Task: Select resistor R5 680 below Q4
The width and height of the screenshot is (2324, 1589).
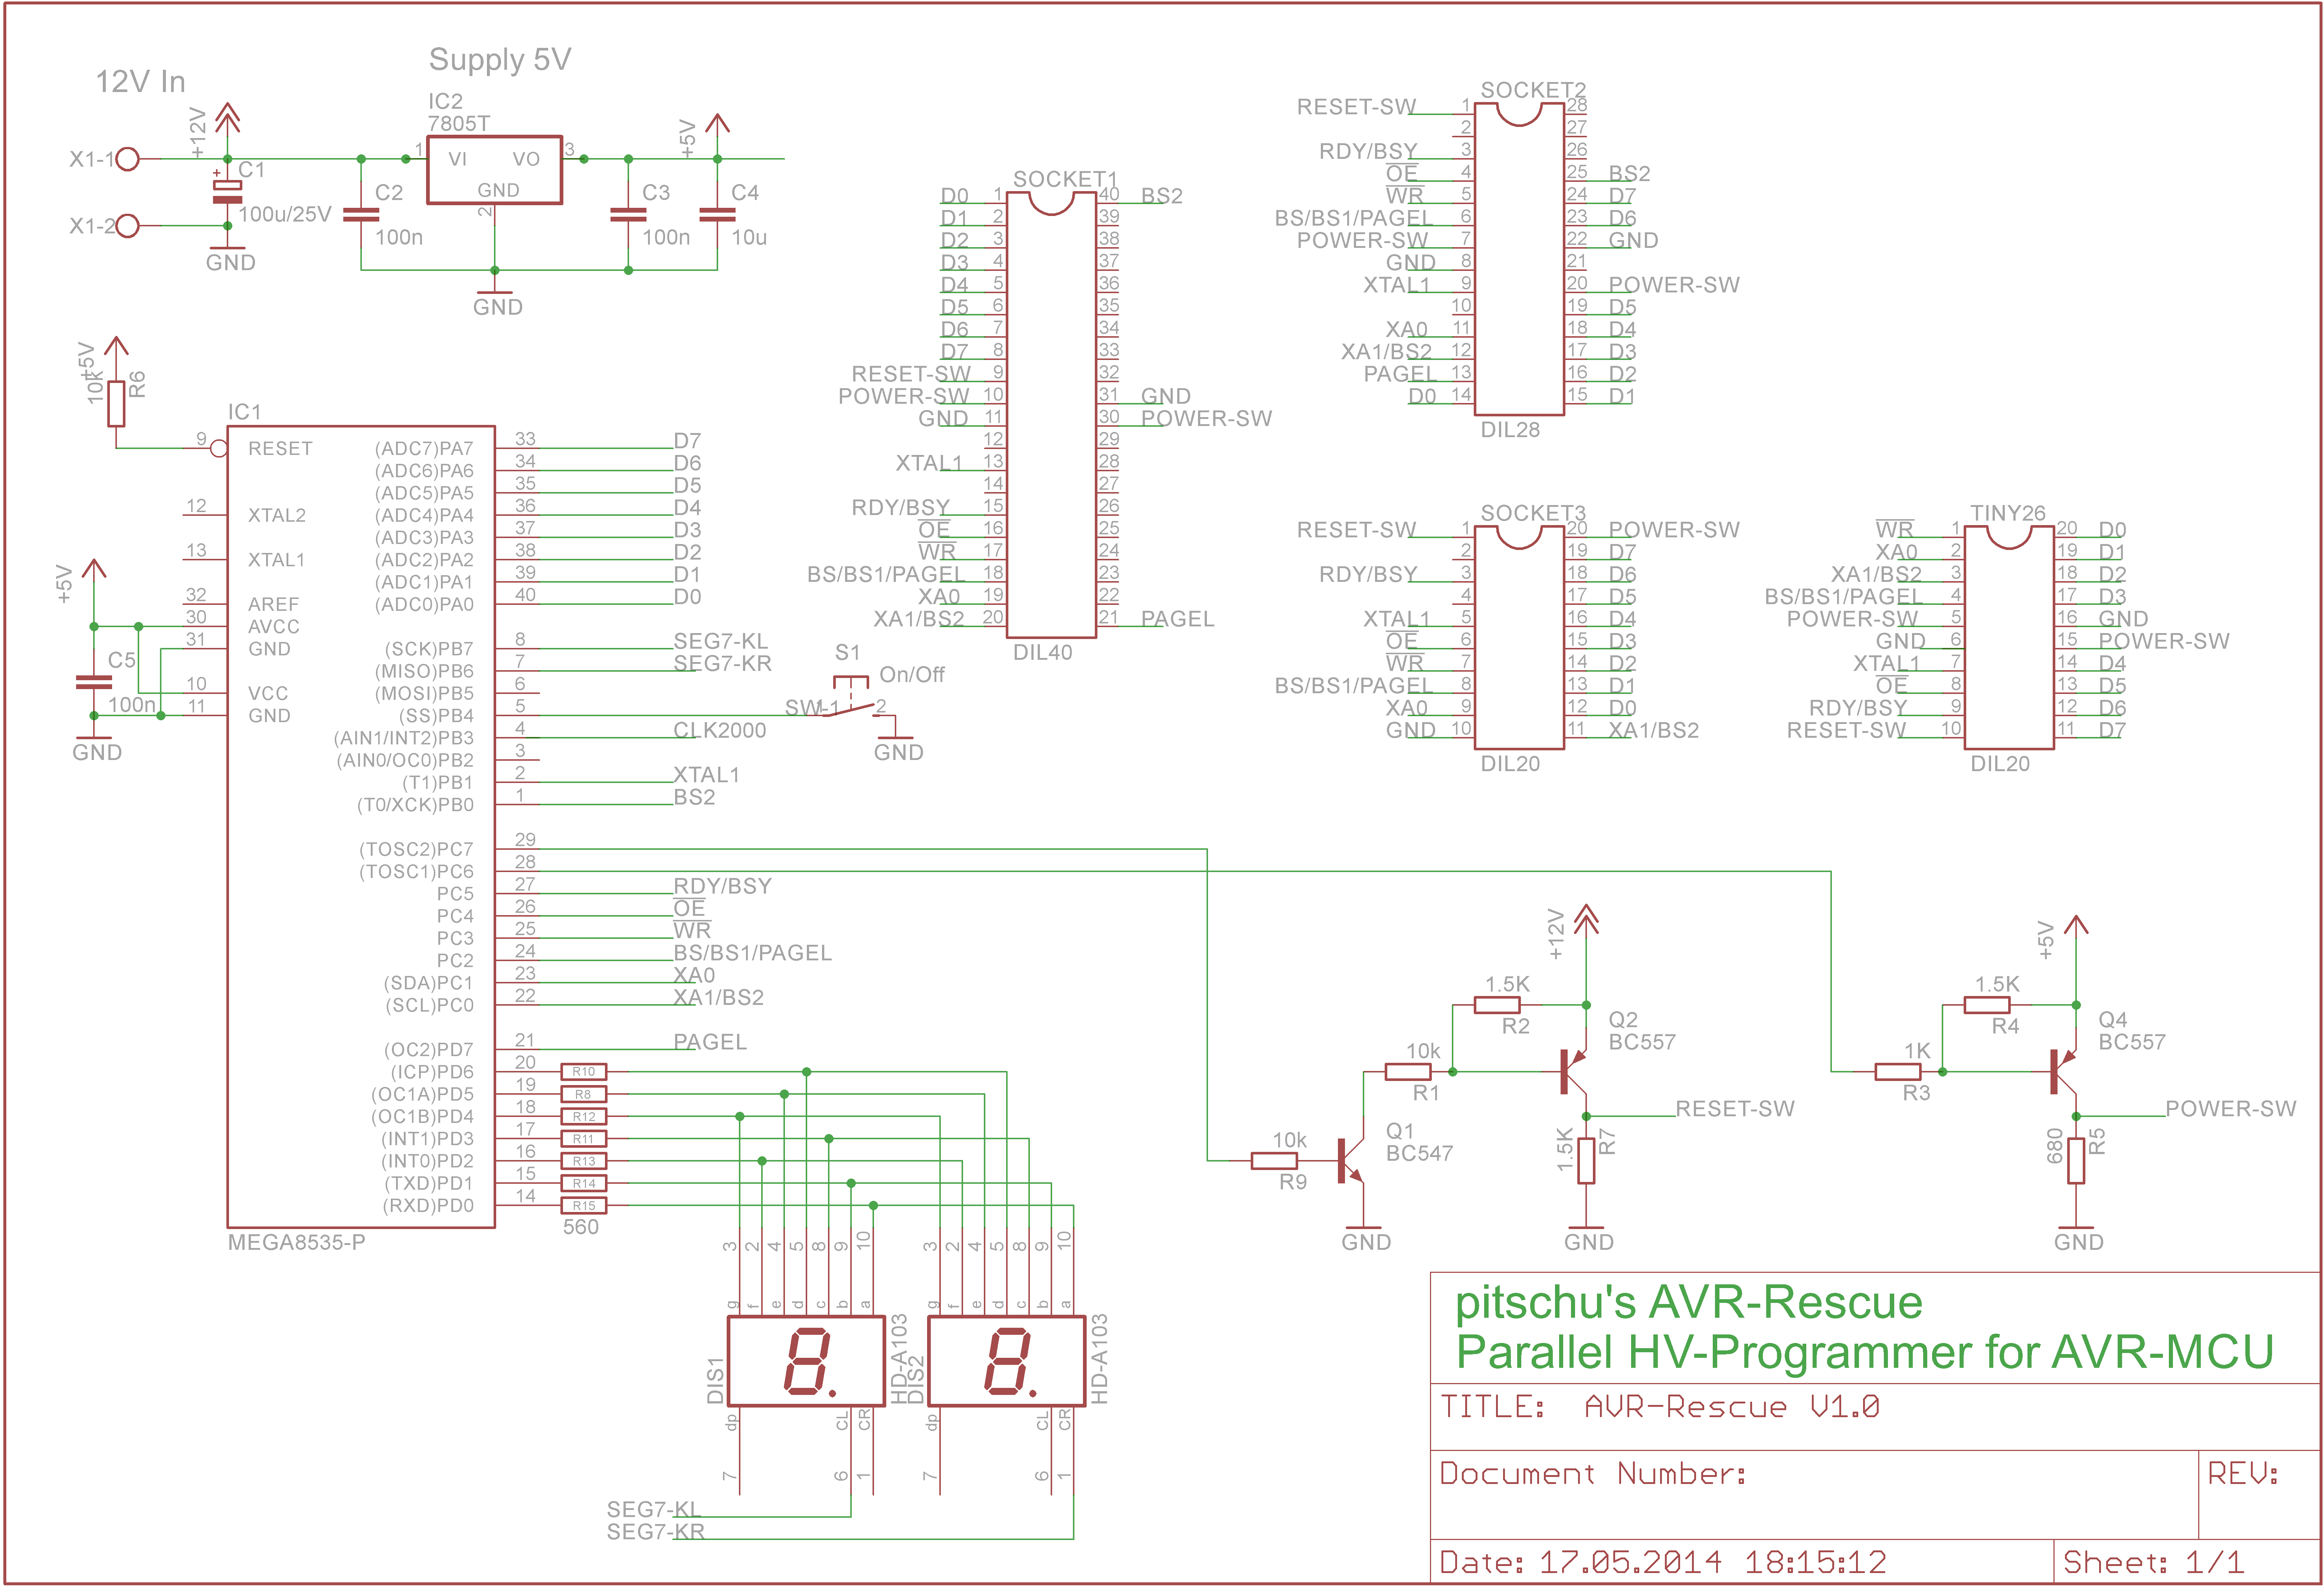Action: click(2076, 1161)
